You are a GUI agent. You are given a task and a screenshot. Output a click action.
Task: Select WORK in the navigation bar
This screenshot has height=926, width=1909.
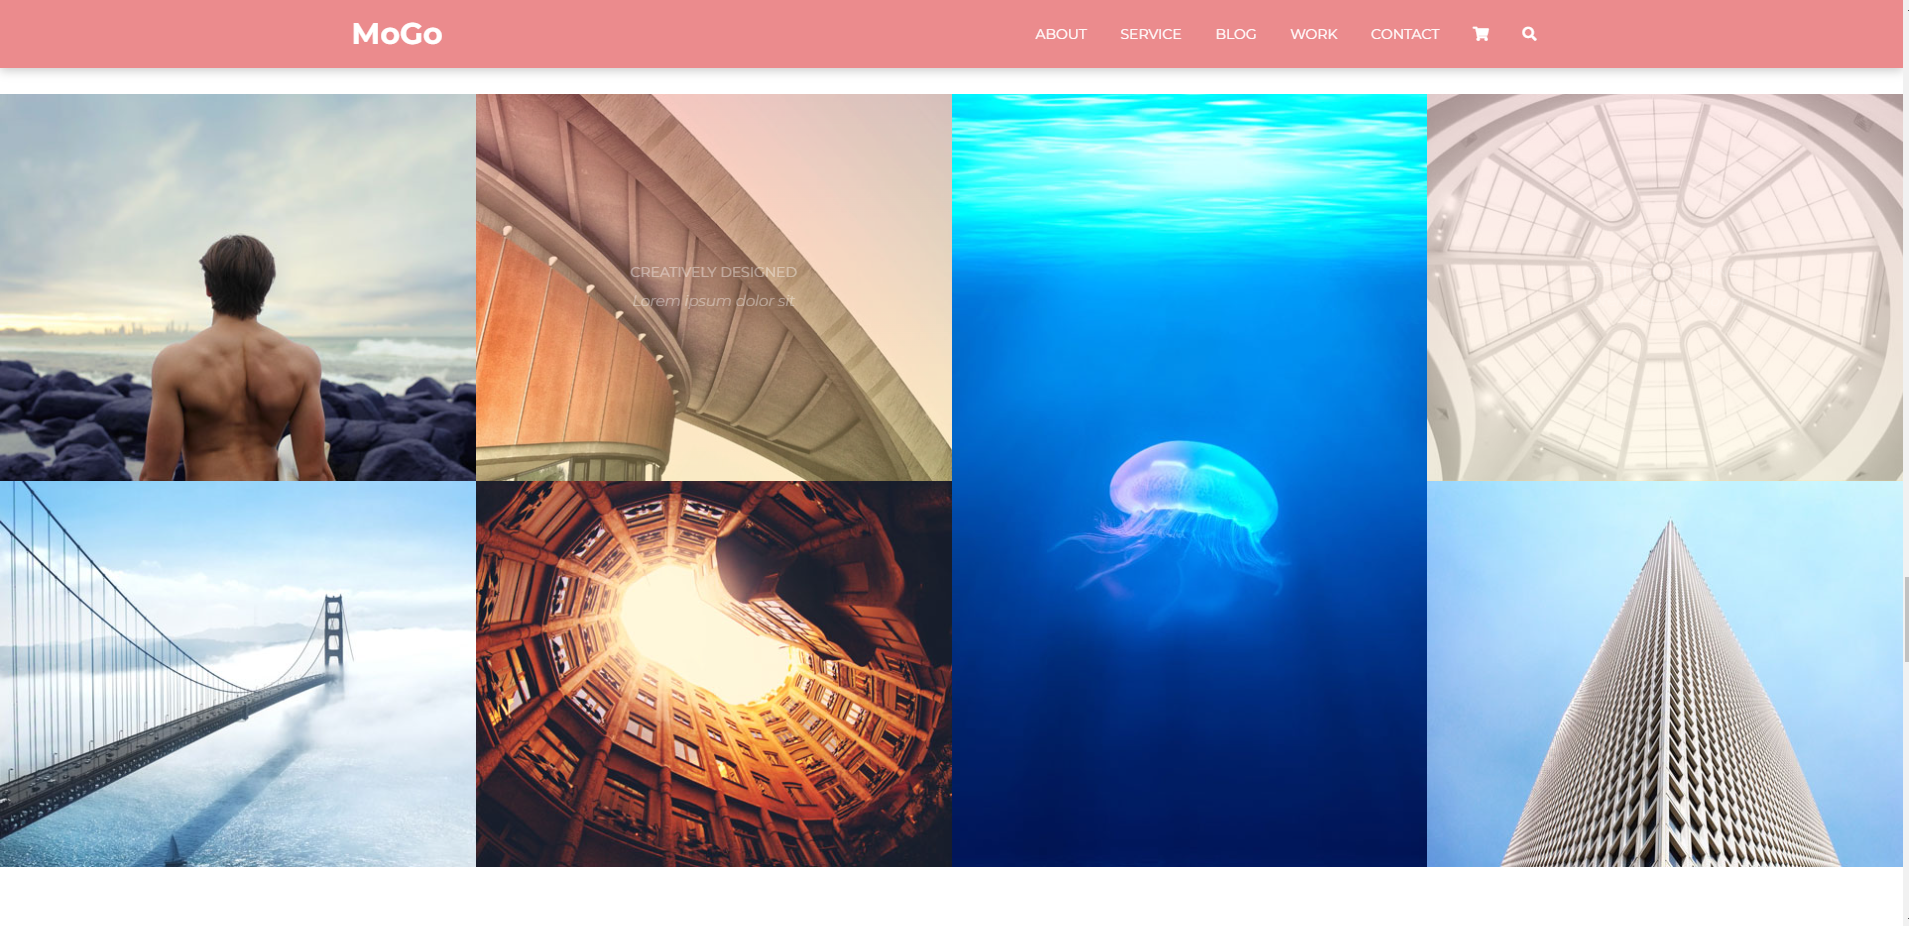(x=1313, y=34)
